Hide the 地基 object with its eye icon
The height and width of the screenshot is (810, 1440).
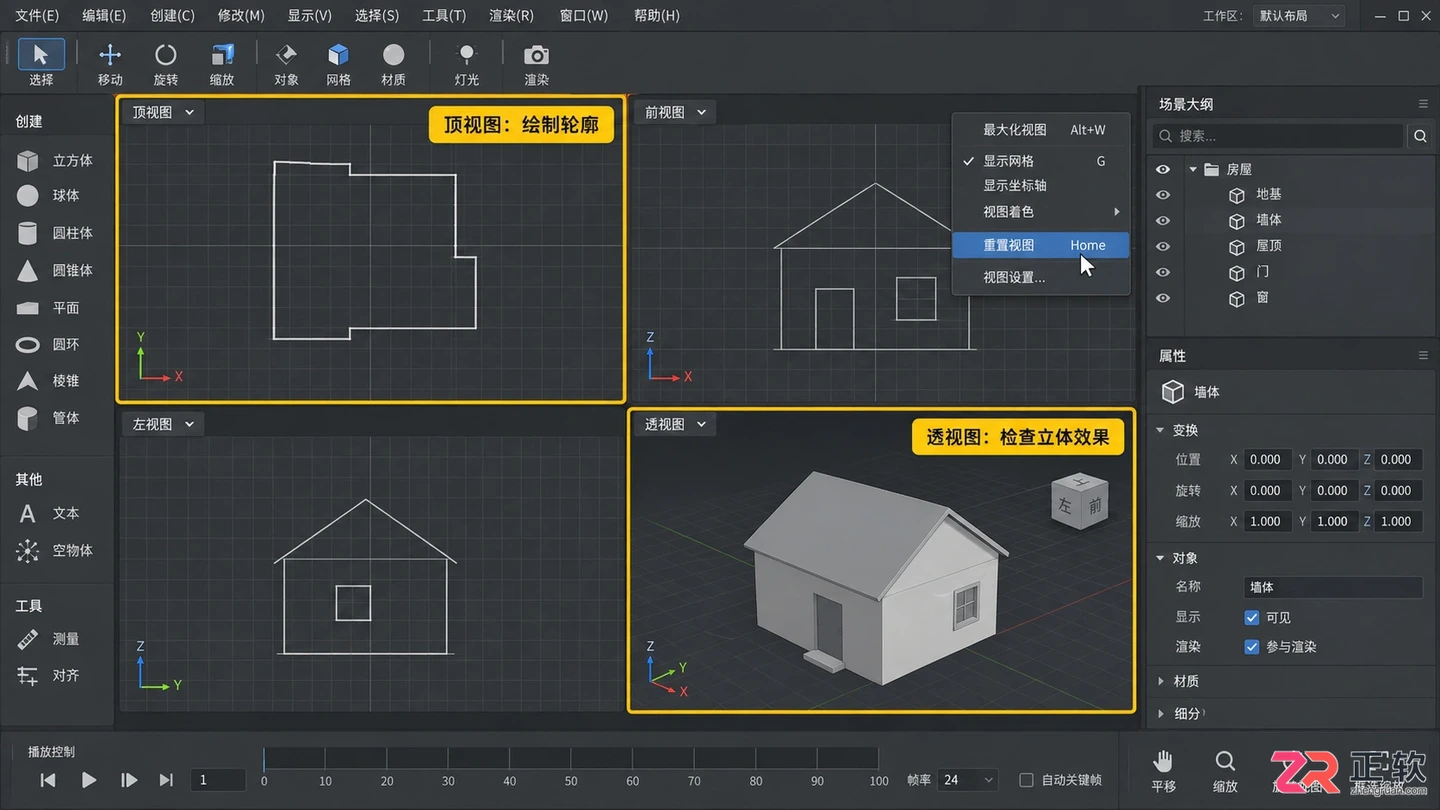(x=1163, y=195)
